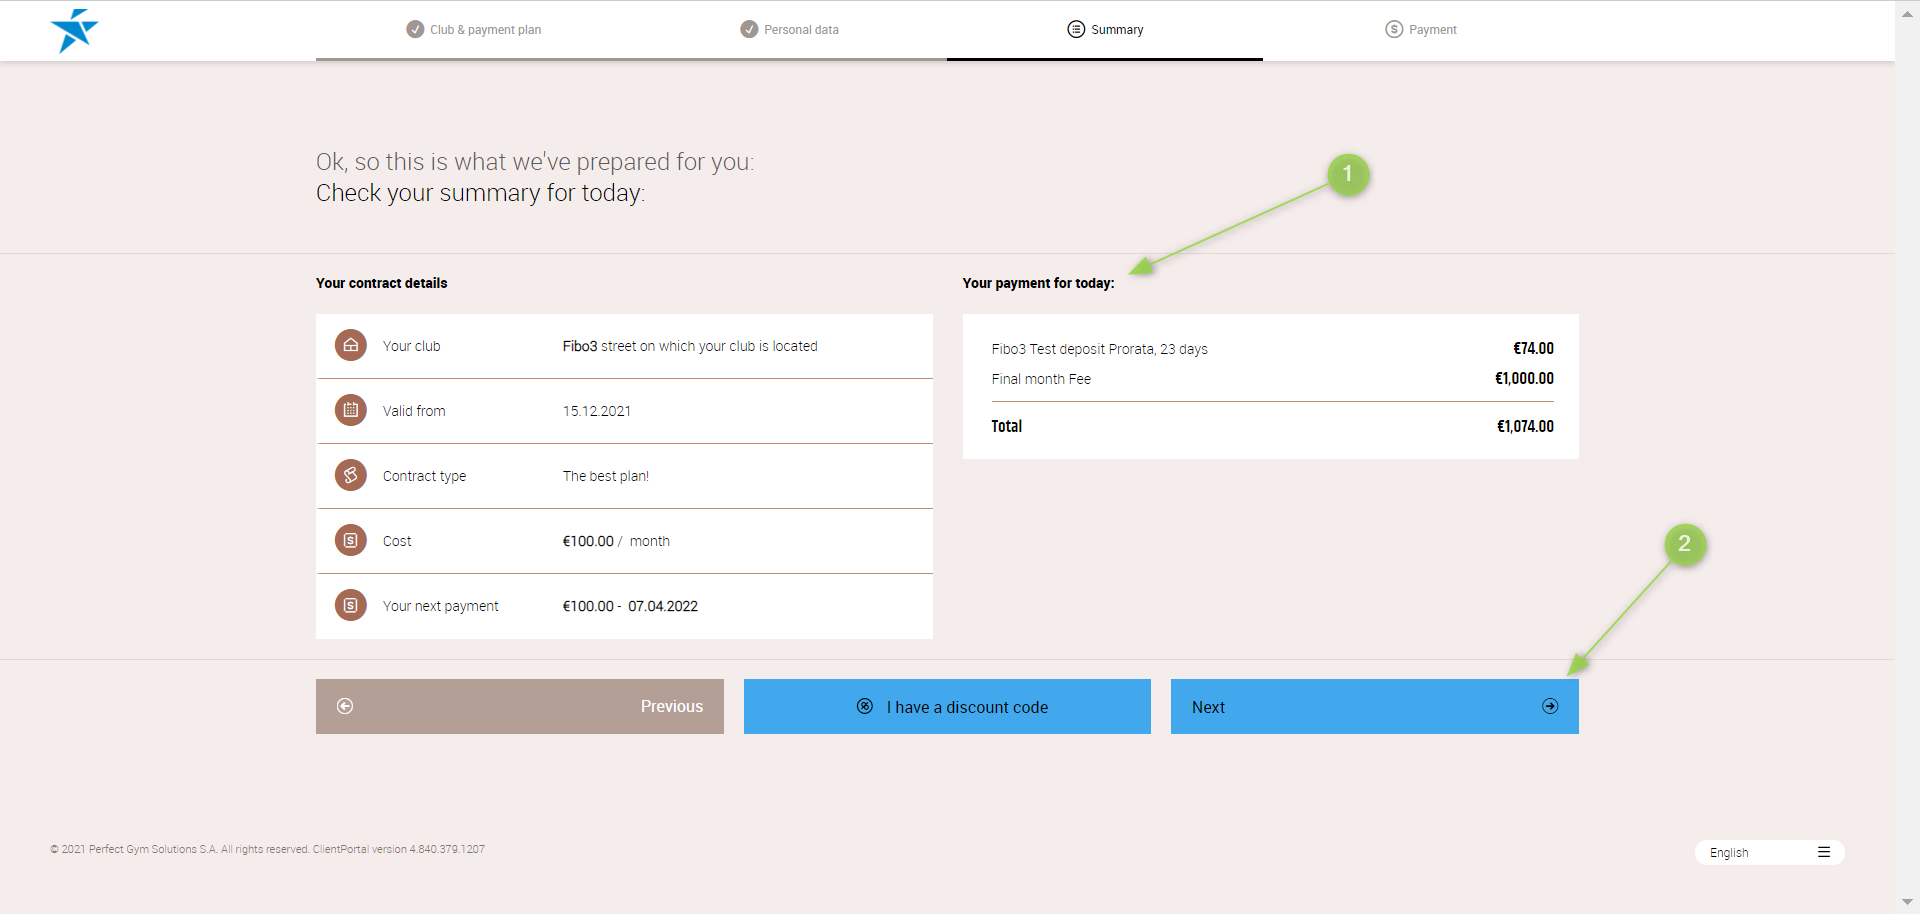Select the Summary step tab
1920x914 pixels.
pyautogui.click(x=1105, y=30)
